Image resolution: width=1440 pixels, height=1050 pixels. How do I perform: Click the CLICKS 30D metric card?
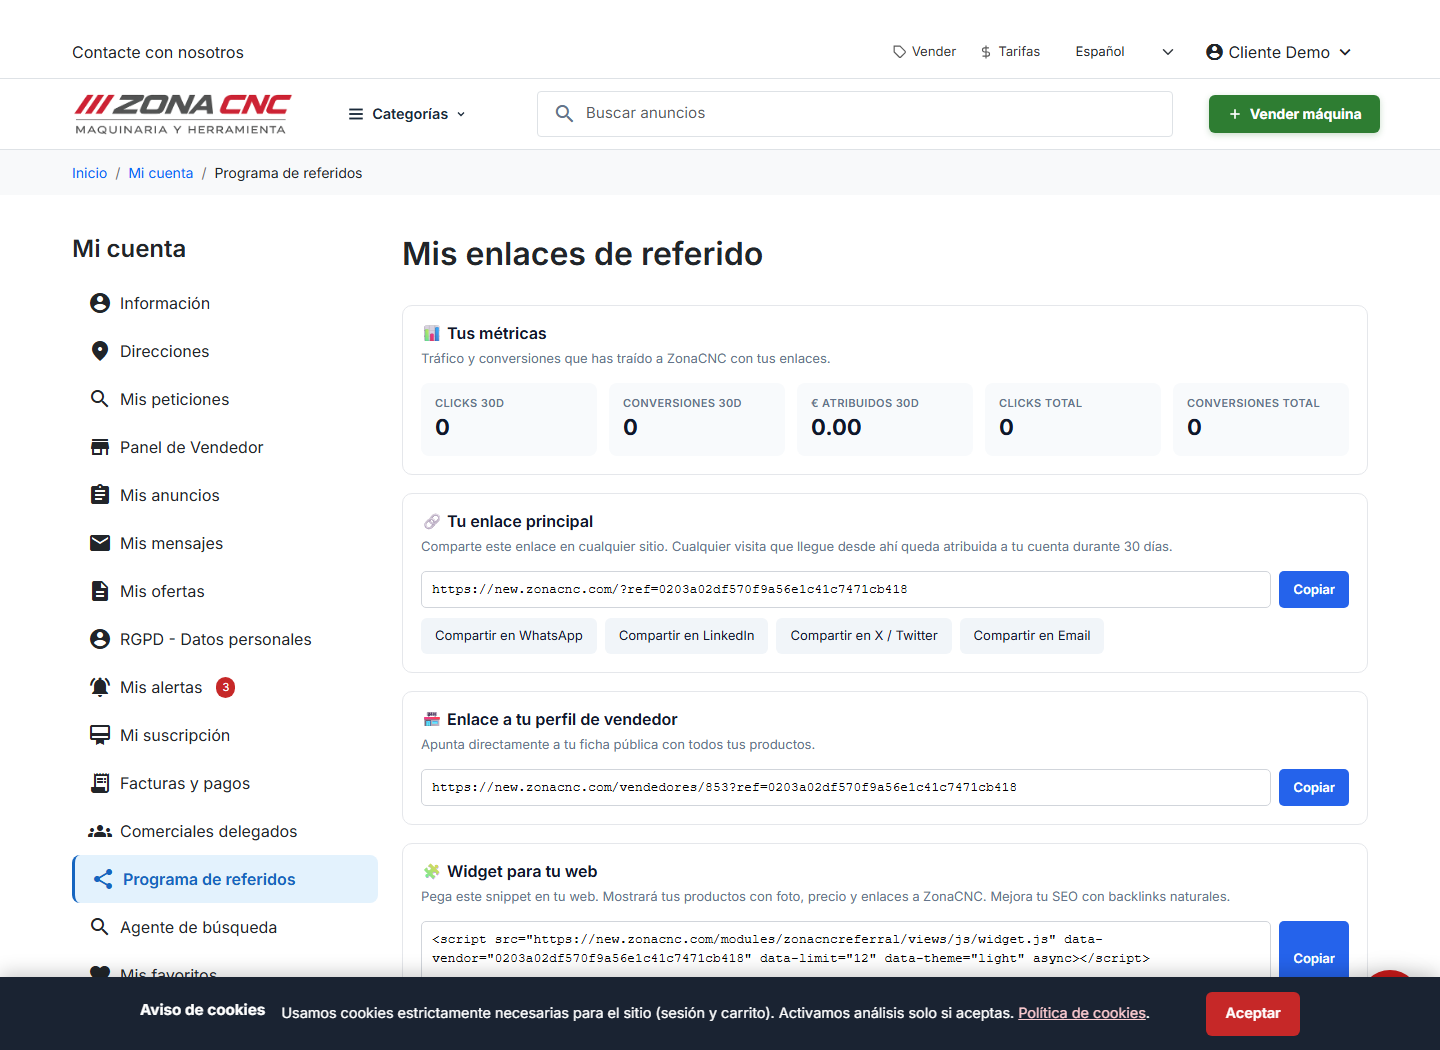click(x=509, y=419)
